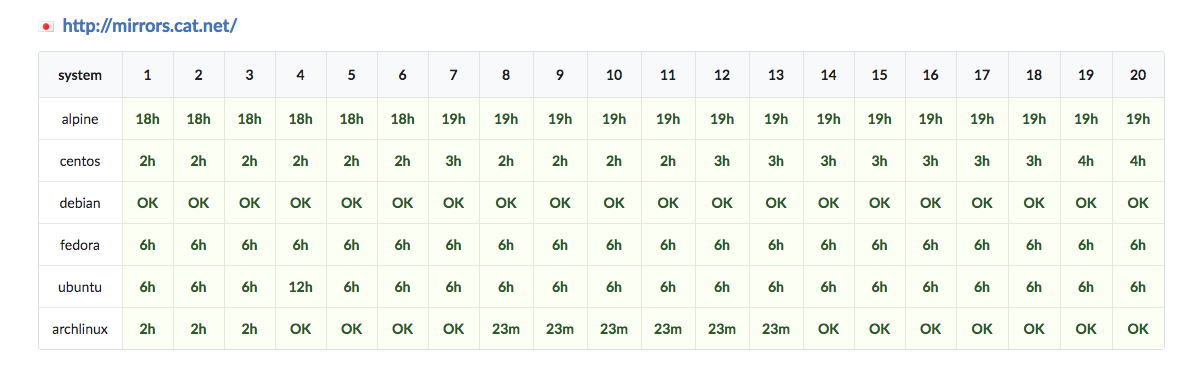1200x381 pixels.
Task: Click archlinux 2h cell under column 3
Action: click(x=250, y=328)
